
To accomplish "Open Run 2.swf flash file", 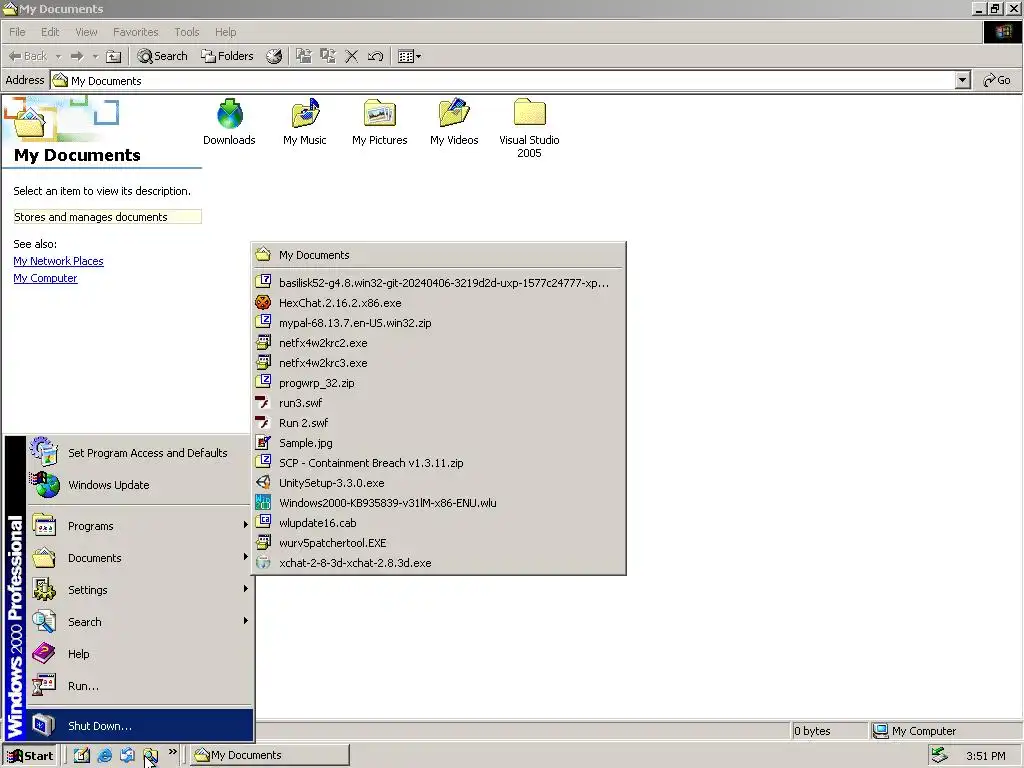I will (x=438, y=423).
